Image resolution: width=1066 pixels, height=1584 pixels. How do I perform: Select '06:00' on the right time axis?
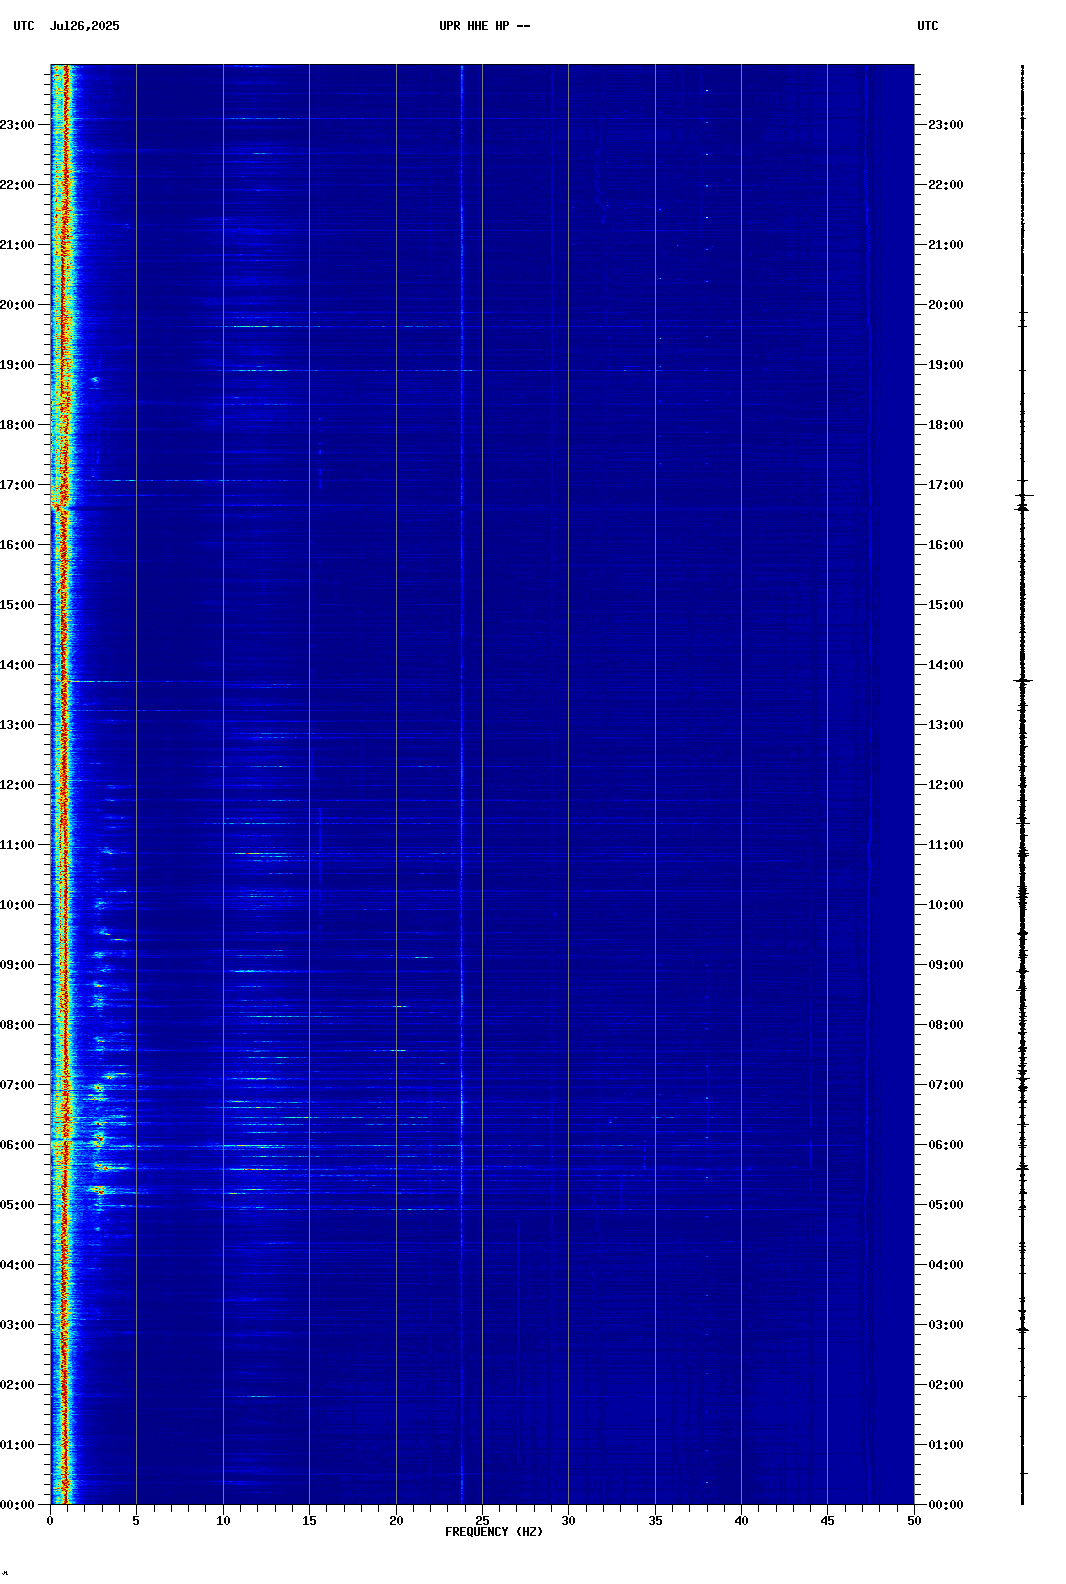tap(946, 1145)
